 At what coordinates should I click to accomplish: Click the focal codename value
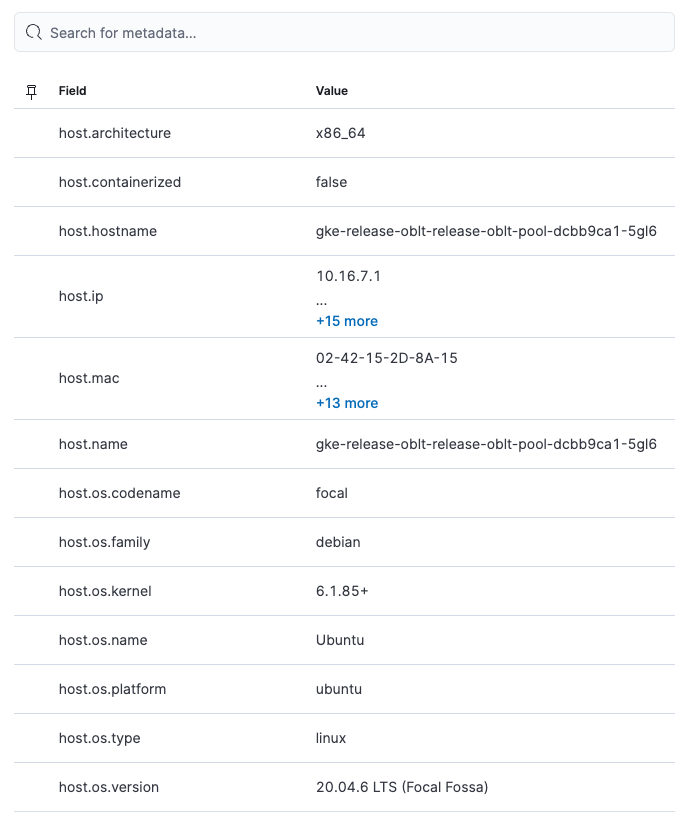pos(331,493)
